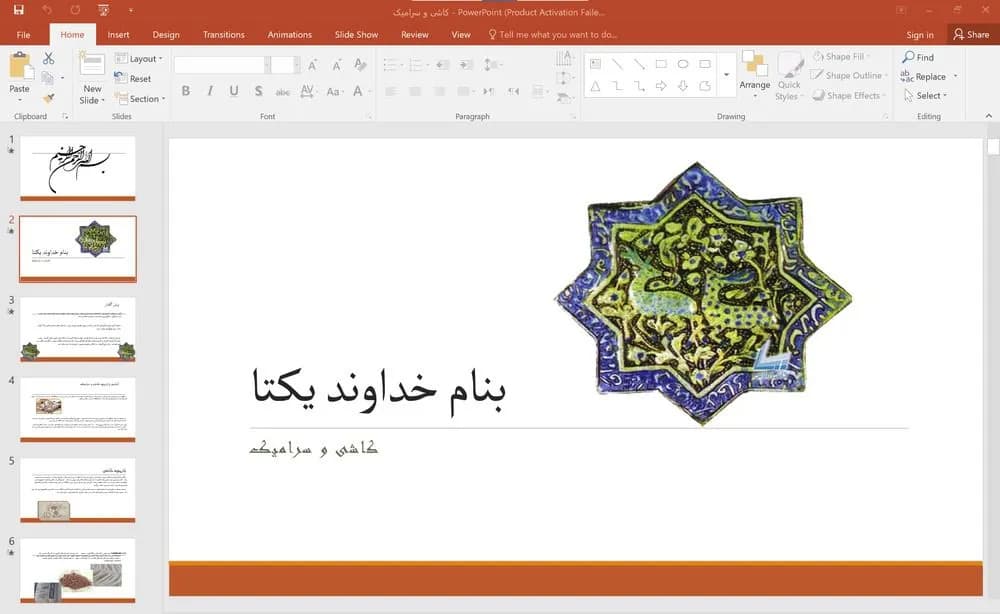Save the presentation using the floppy disk icon
The image size is (1000, 614).
tap(18, 10)
